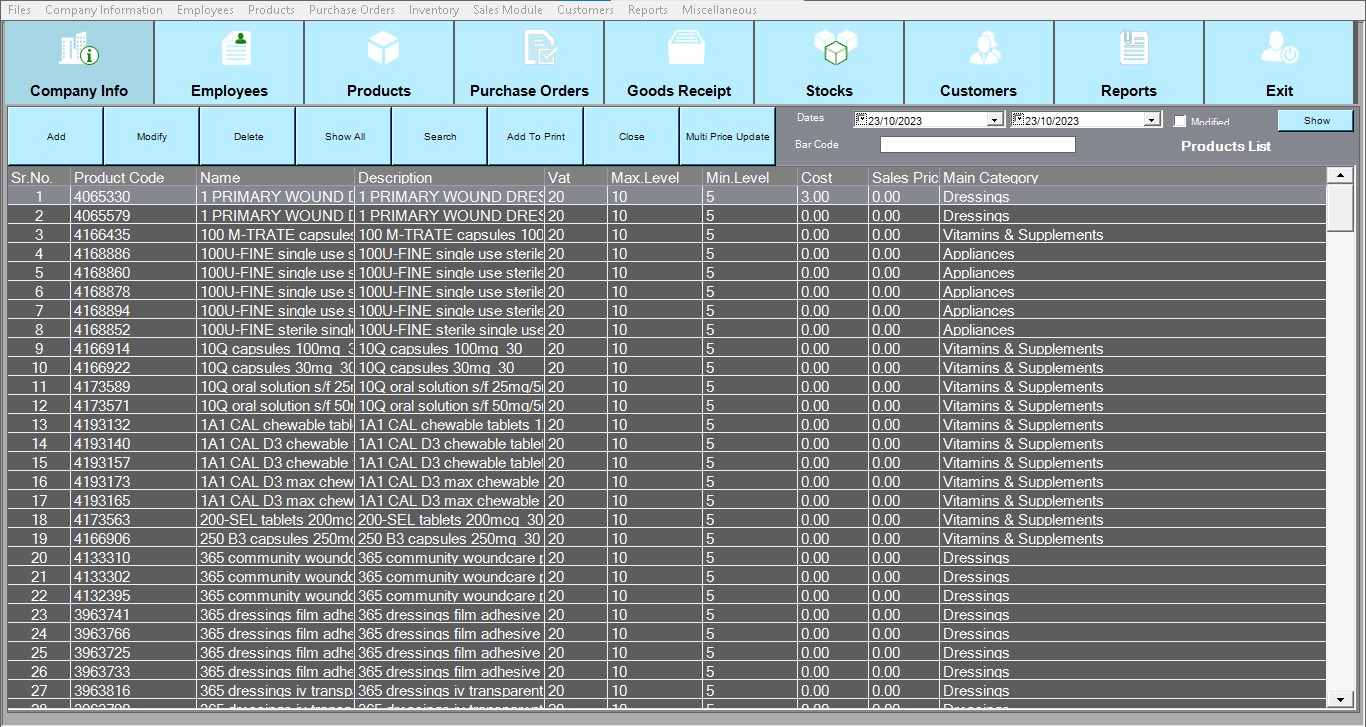The height and width of the screenshot is (727, 1366).
Task: Click the Add To Print button
Action: click(535, 137)
